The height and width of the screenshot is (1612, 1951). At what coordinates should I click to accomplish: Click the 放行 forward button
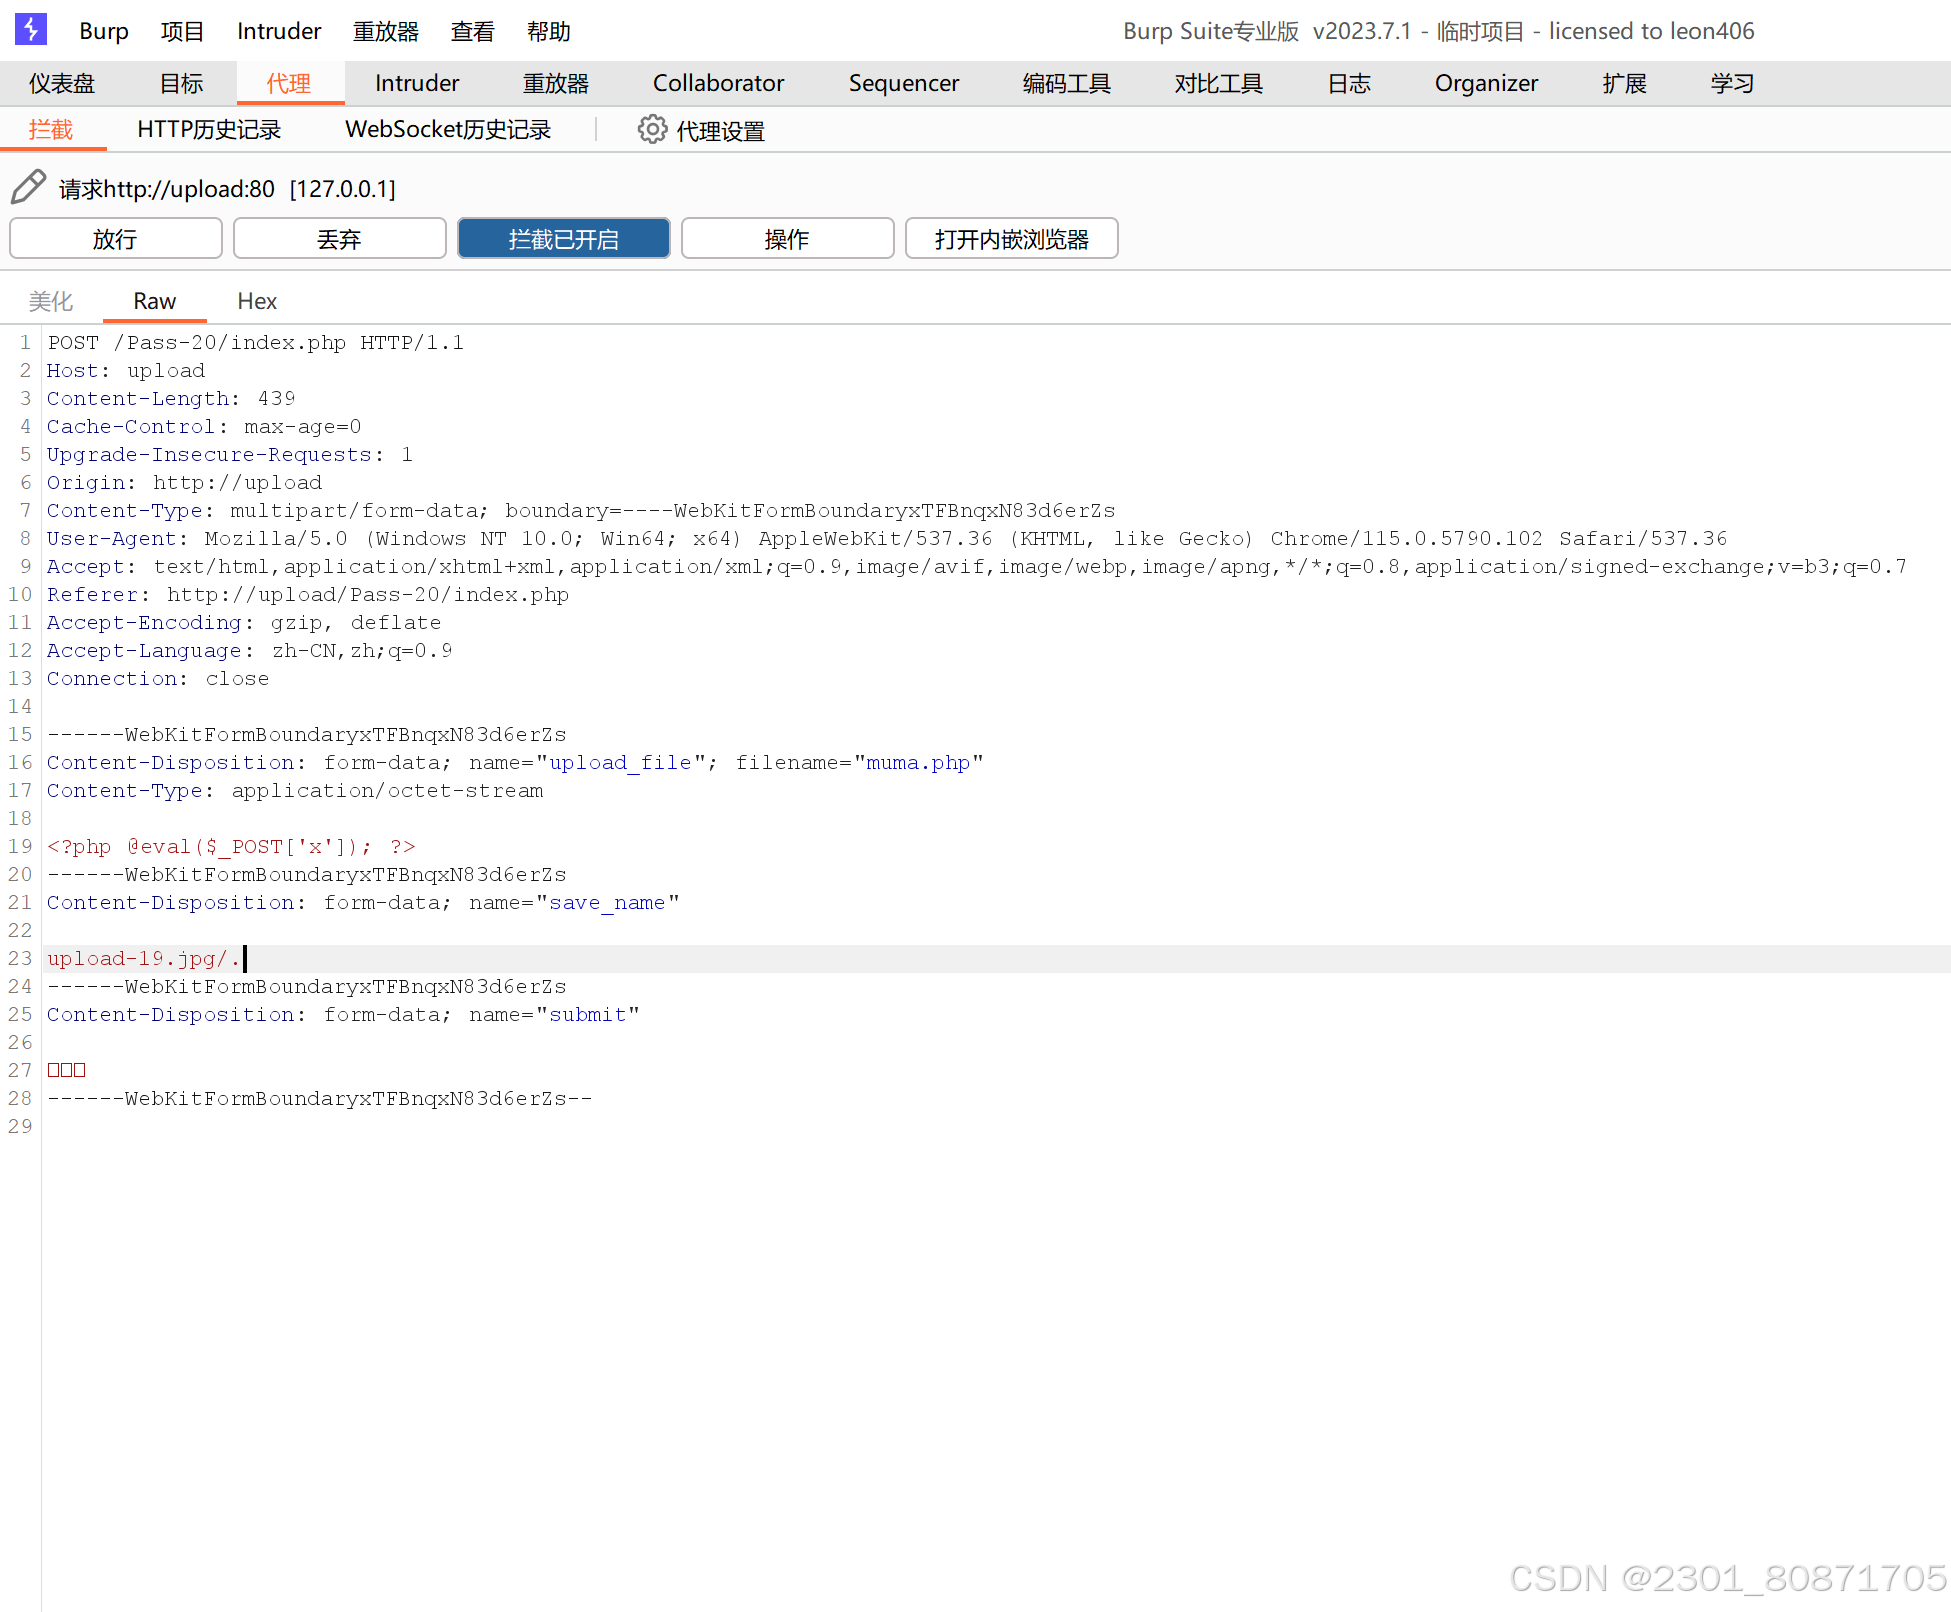pyautogui.click(x=115, y=239)
